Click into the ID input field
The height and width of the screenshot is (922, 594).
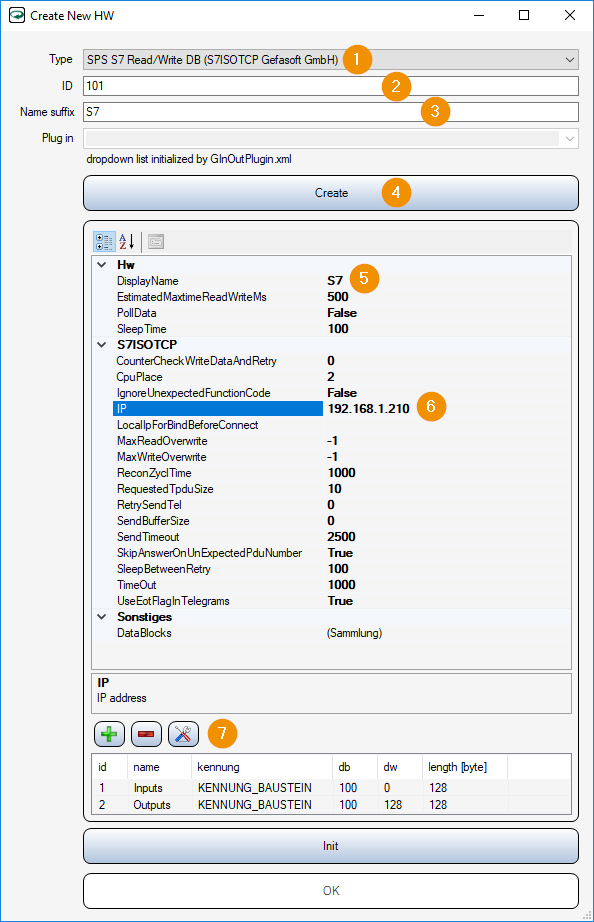[x=331, y=86]
